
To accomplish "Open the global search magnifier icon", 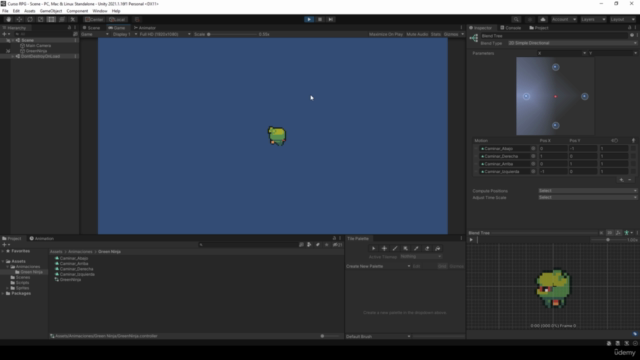I will (516, 19).
